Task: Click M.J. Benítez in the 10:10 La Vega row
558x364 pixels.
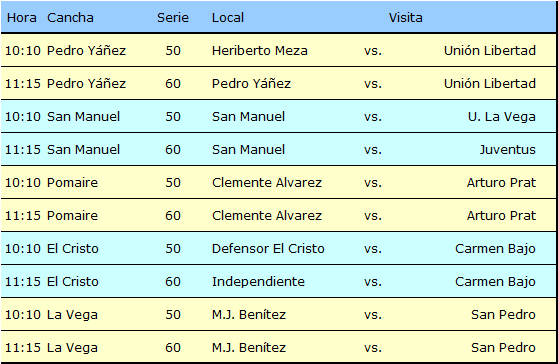Action: pyautogui.click(x=249, y=315)
